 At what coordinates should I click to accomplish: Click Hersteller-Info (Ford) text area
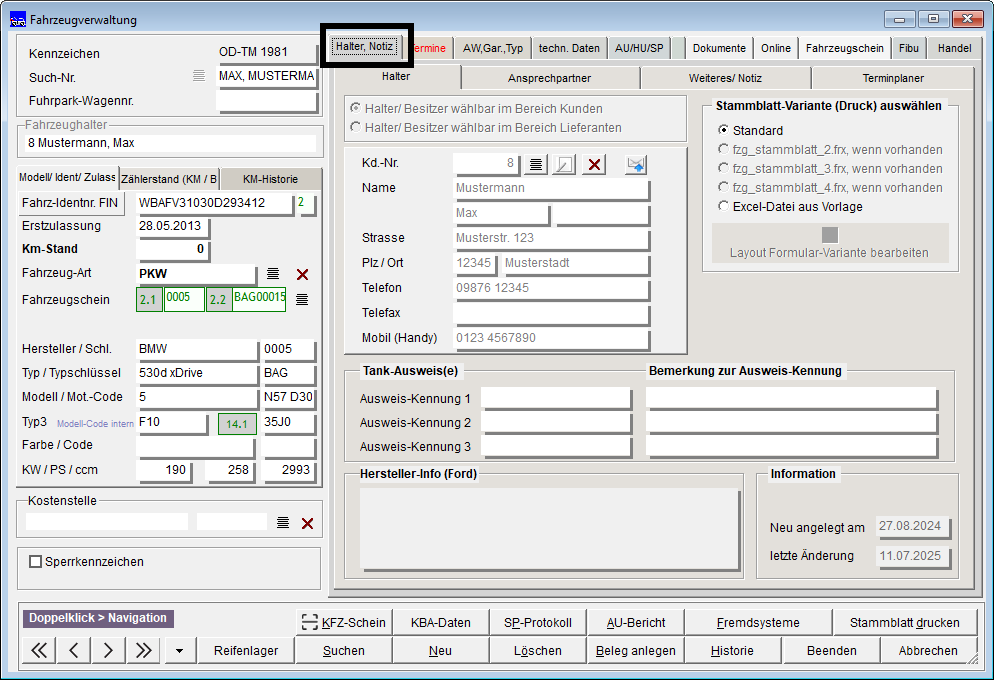point(549,530)
